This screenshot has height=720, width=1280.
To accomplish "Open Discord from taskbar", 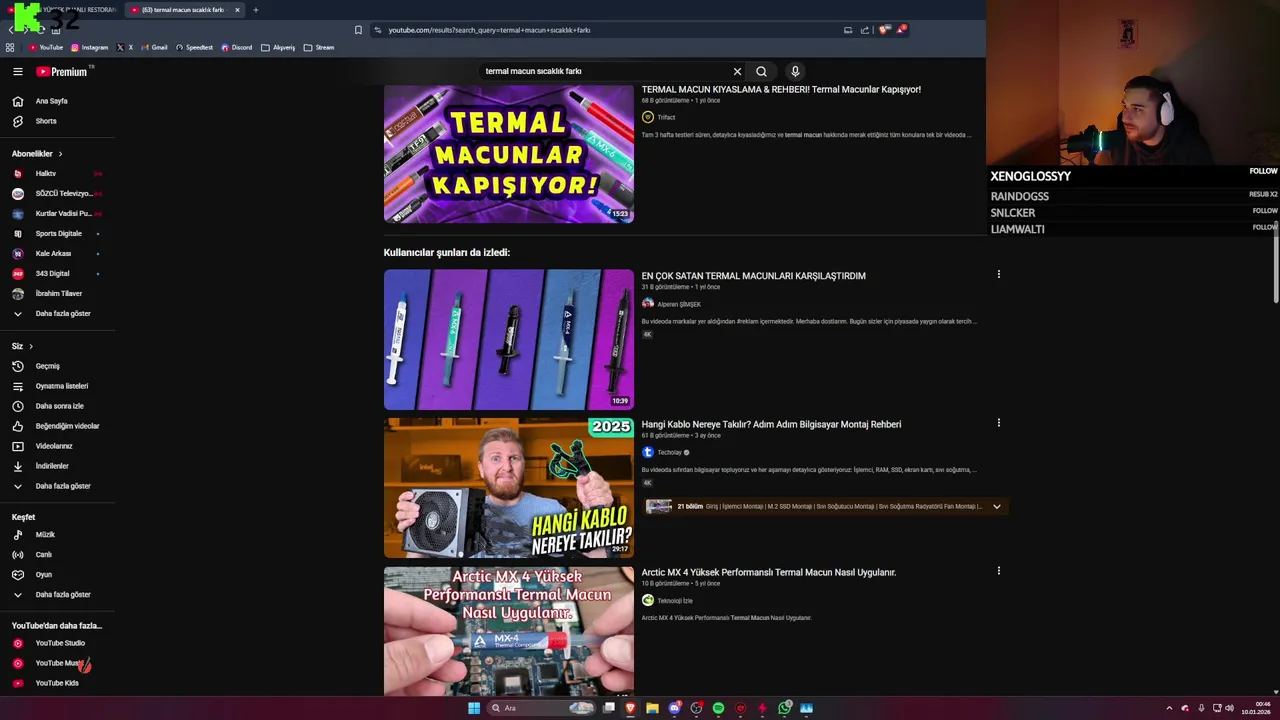I will point(674,708).
